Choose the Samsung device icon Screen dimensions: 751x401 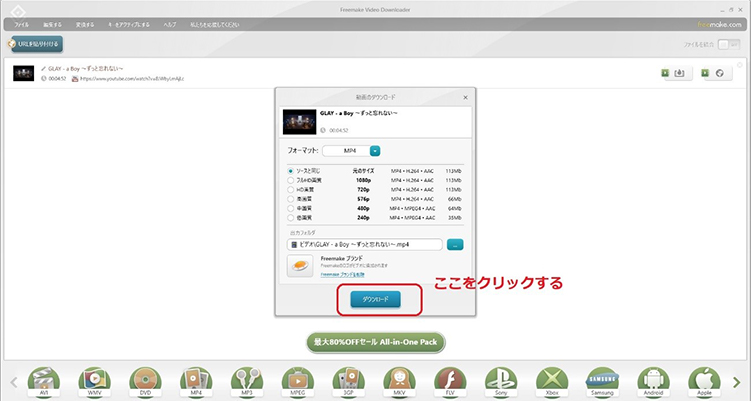click(x=603, y=383)
